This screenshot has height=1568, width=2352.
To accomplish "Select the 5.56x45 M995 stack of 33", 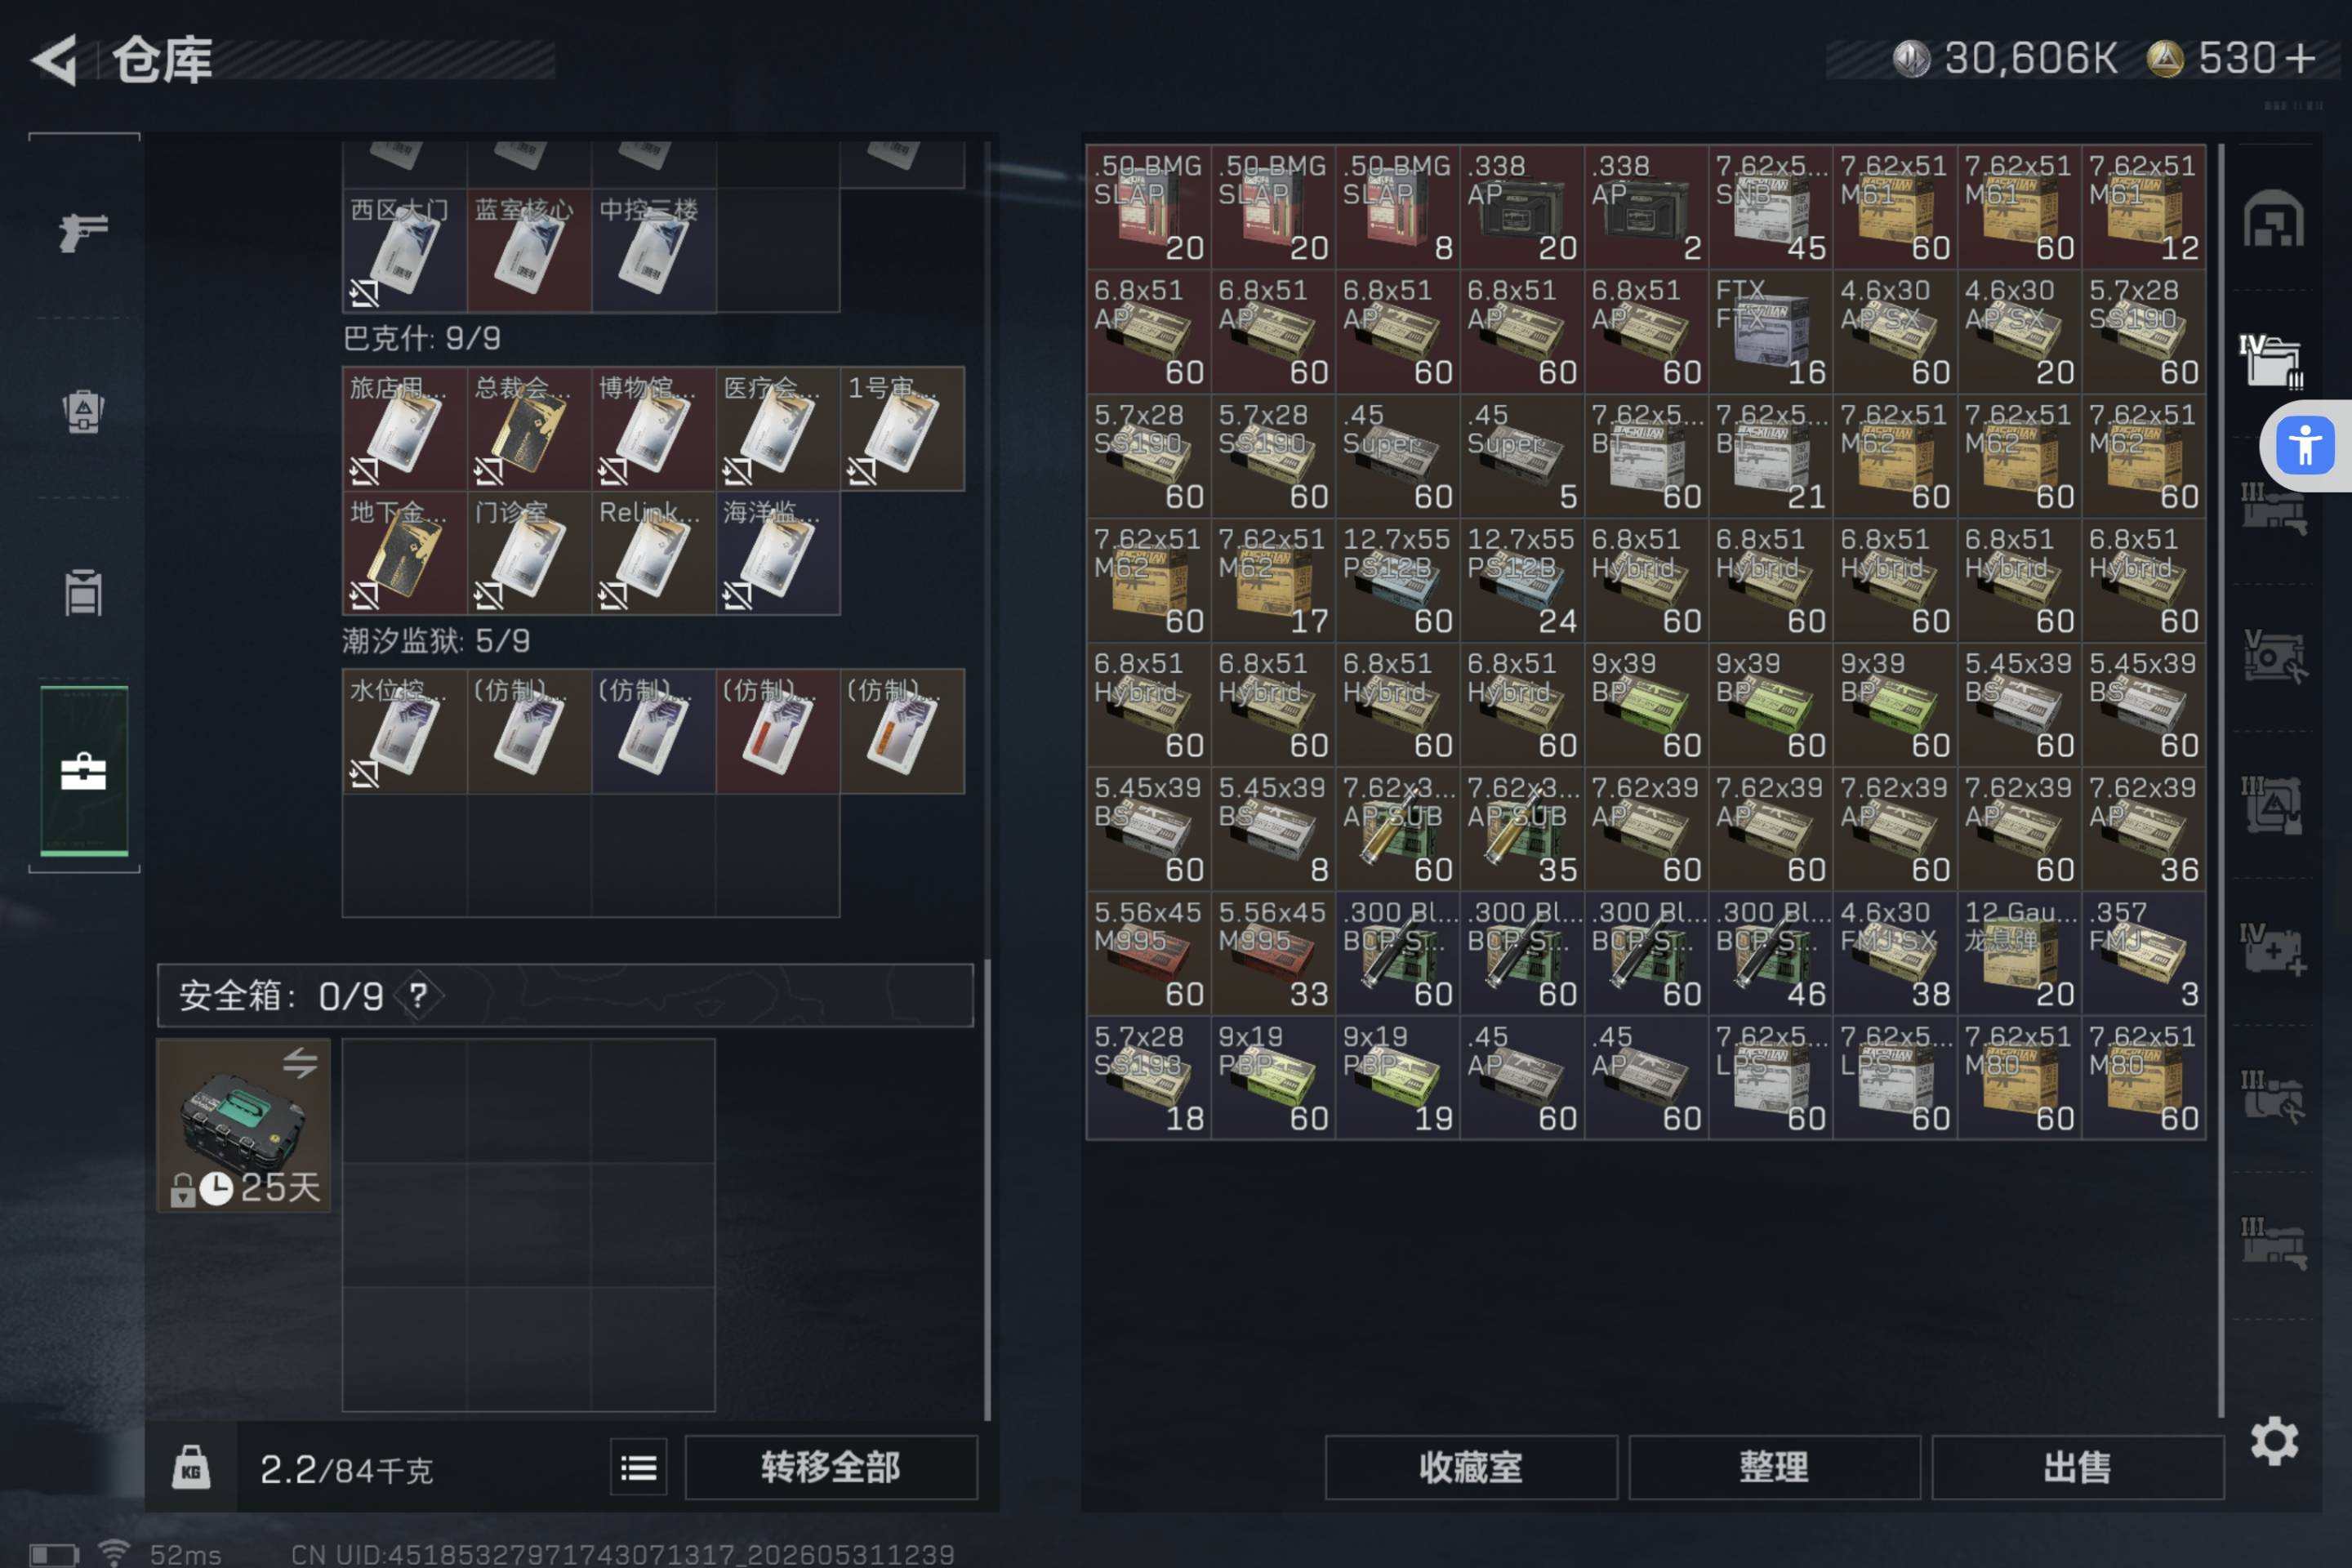I will (x=1273, y=953).
